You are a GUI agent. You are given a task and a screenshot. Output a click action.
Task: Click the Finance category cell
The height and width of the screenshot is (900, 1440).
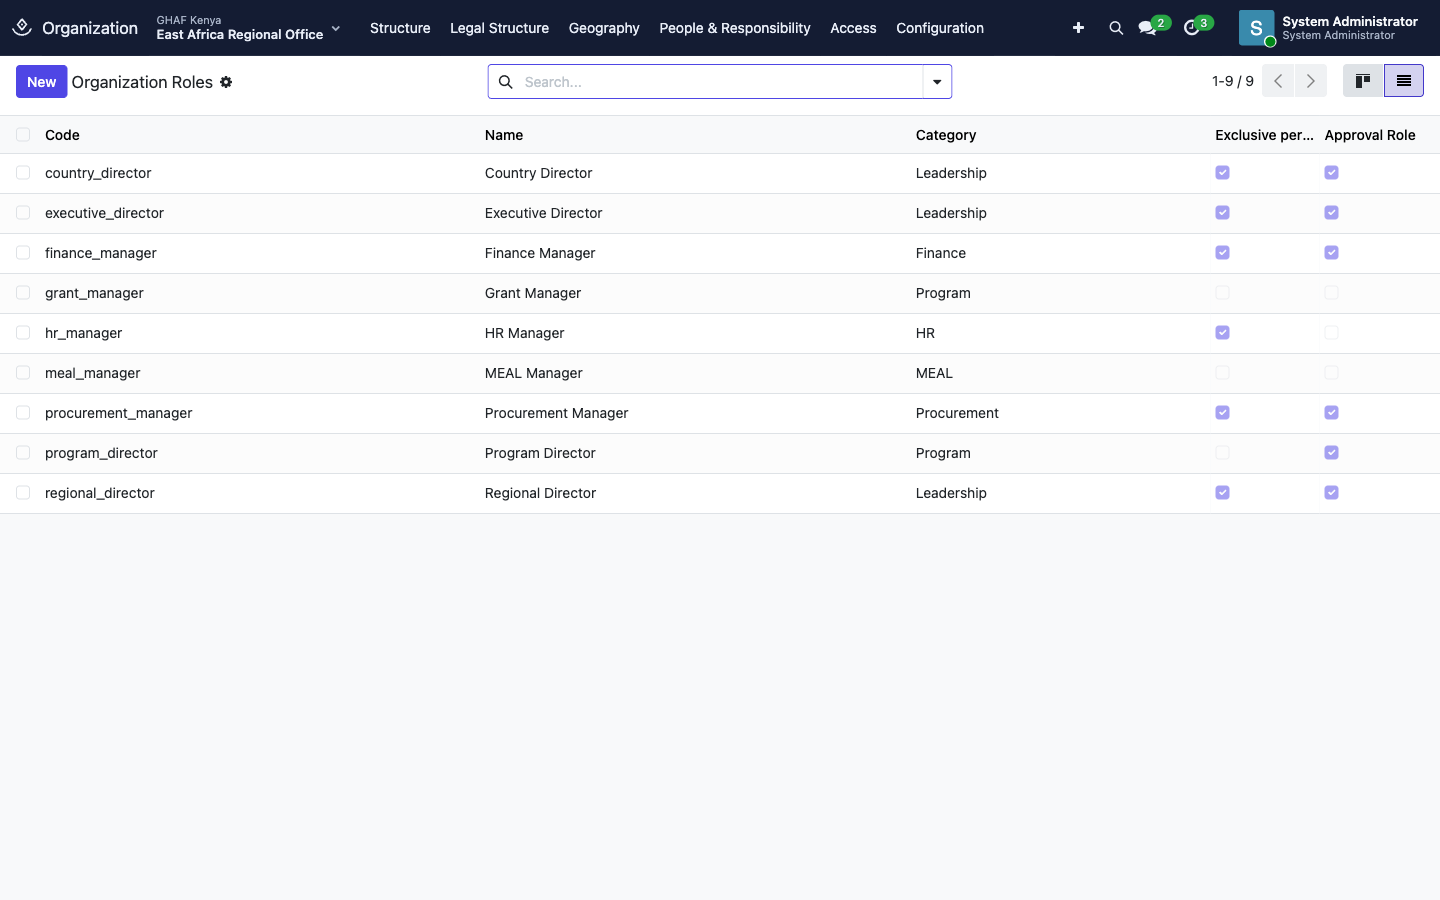pos(941,253)
